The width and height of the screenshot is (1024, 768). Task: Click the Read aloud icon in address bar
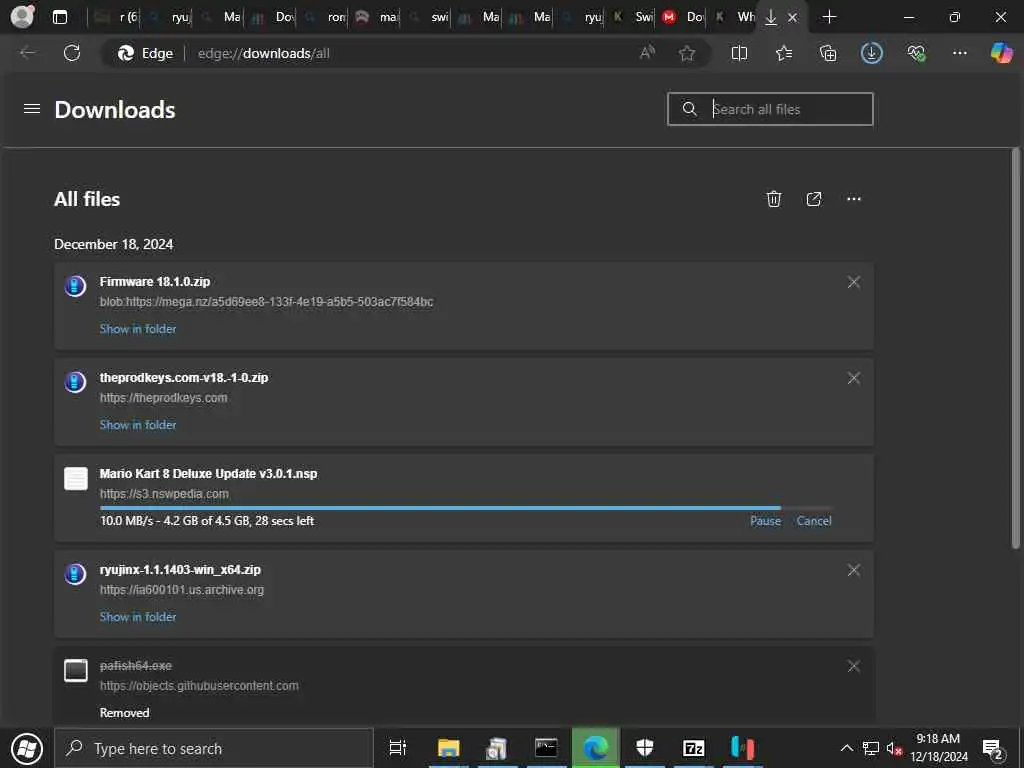pos(647,53)
